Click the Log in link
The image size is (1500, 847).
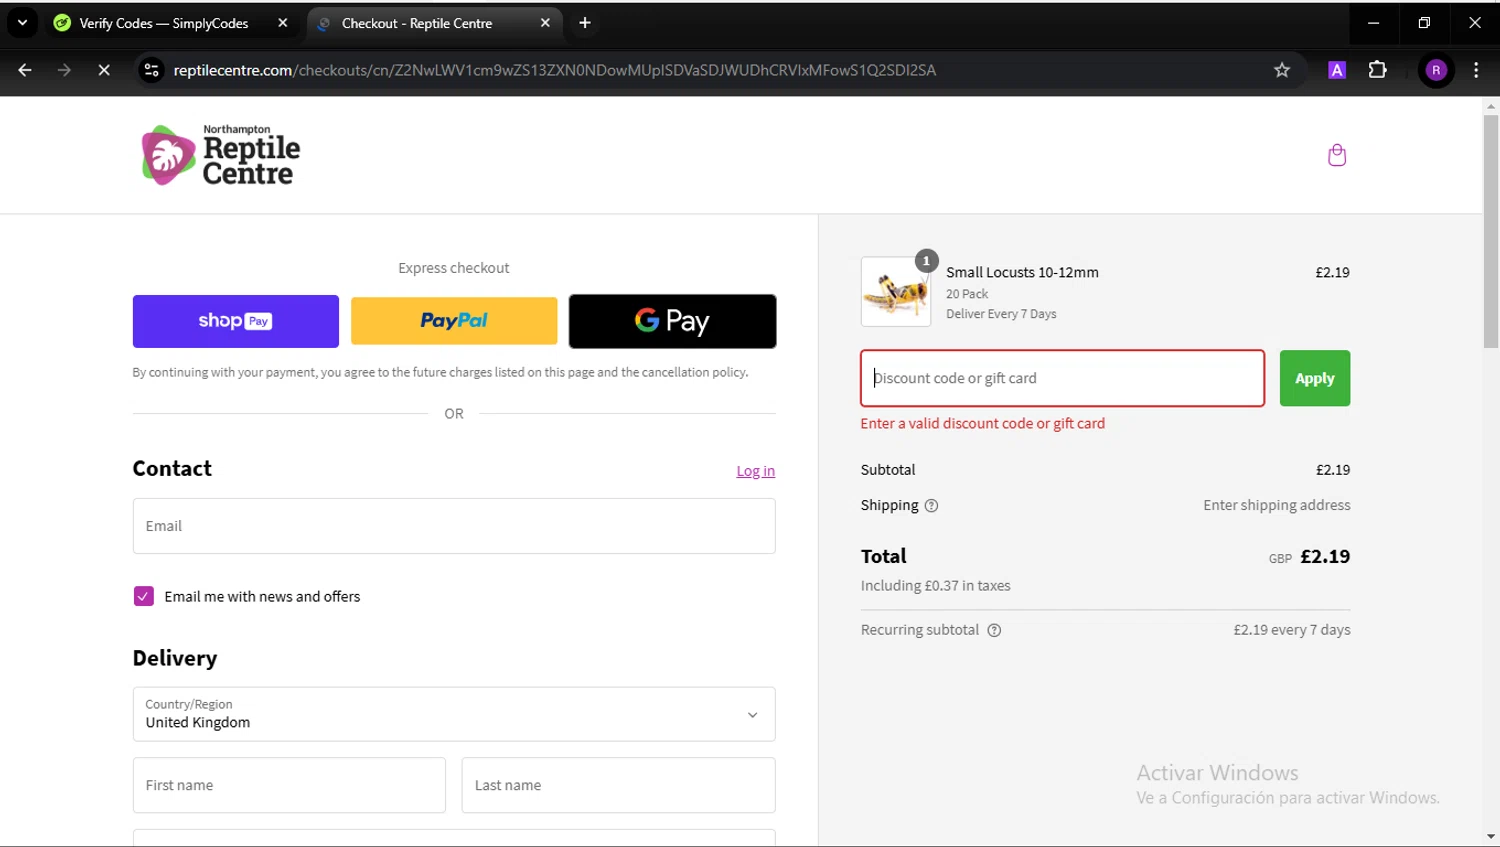(x=756, y=471)
